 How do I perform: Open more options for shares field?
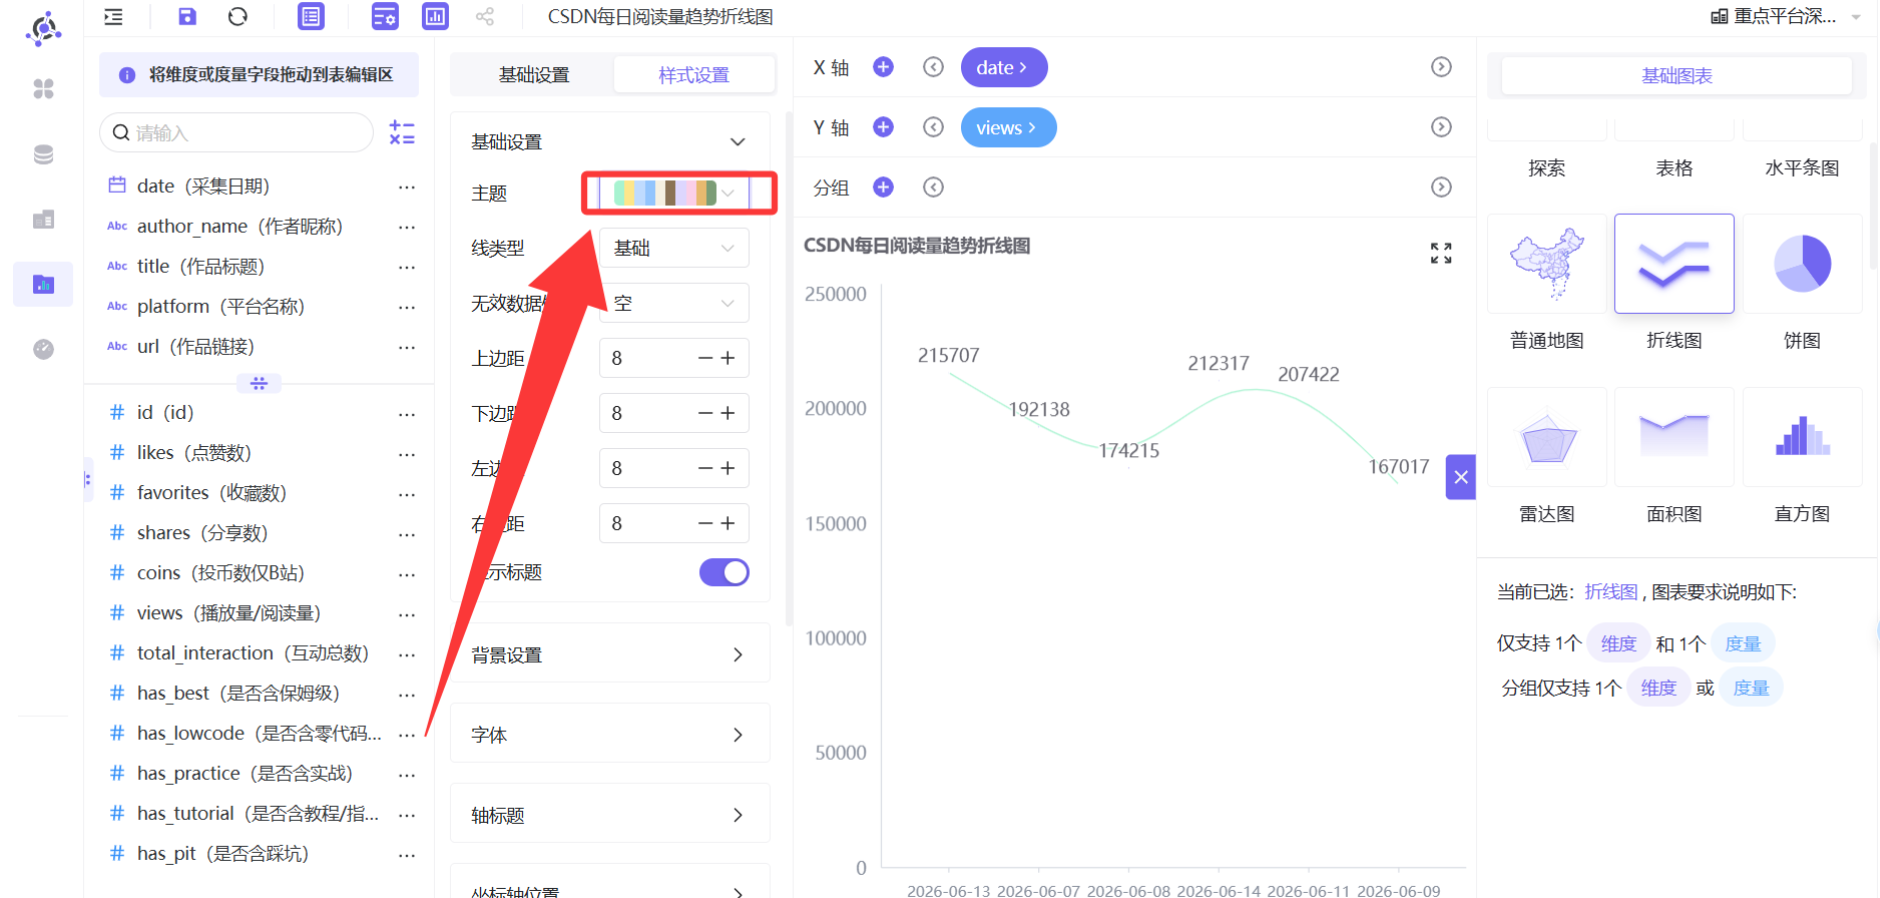tap(406, 534)
